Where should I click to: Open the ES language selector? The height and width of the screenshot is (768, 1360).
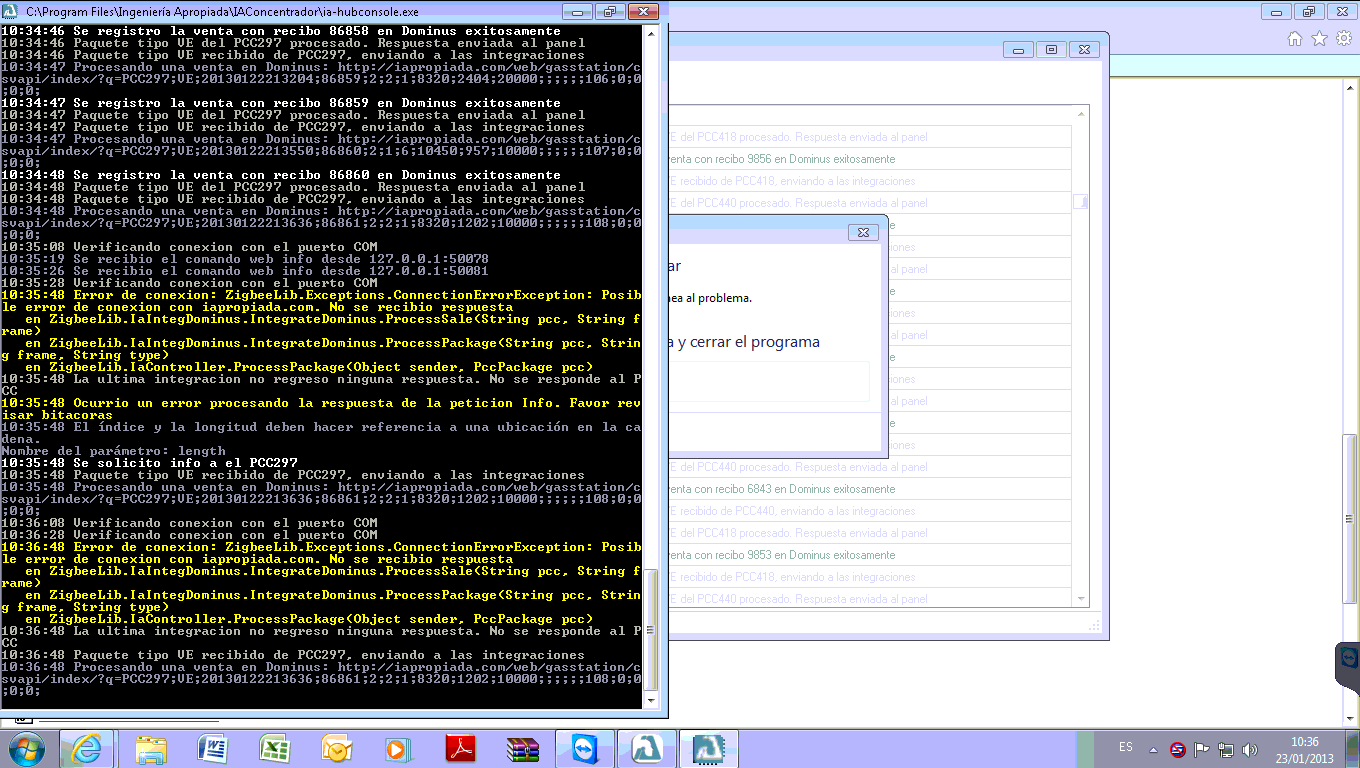pyautogui.click(x=1126, y=748)
